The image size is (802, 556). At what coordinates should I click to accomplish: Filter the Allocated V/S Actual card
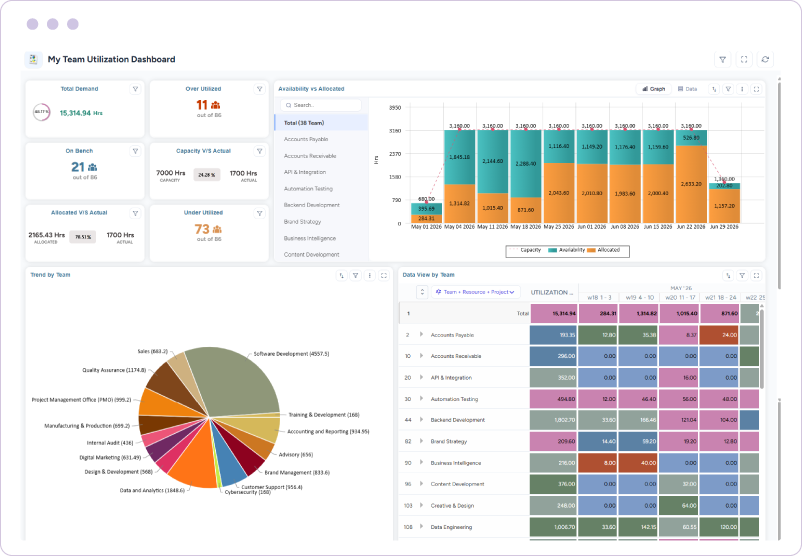click(x=136, y=213)
